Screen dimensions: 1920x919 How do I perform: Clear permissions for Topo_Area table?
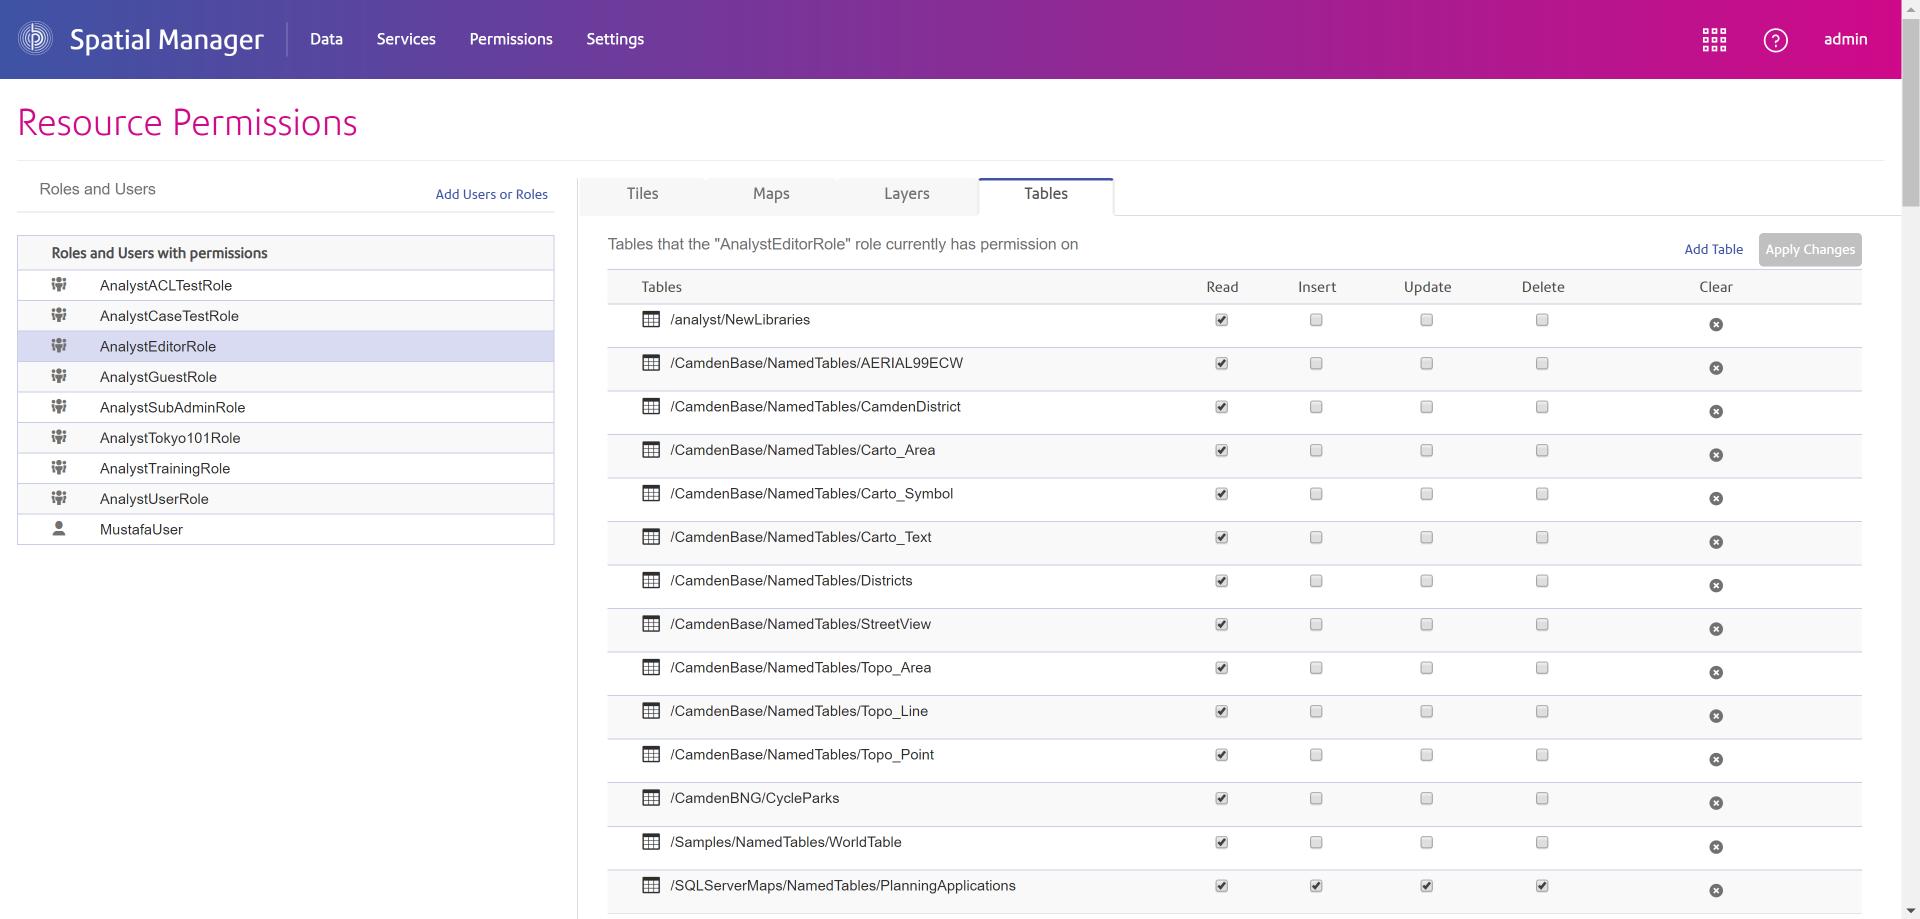[1716, 673]
